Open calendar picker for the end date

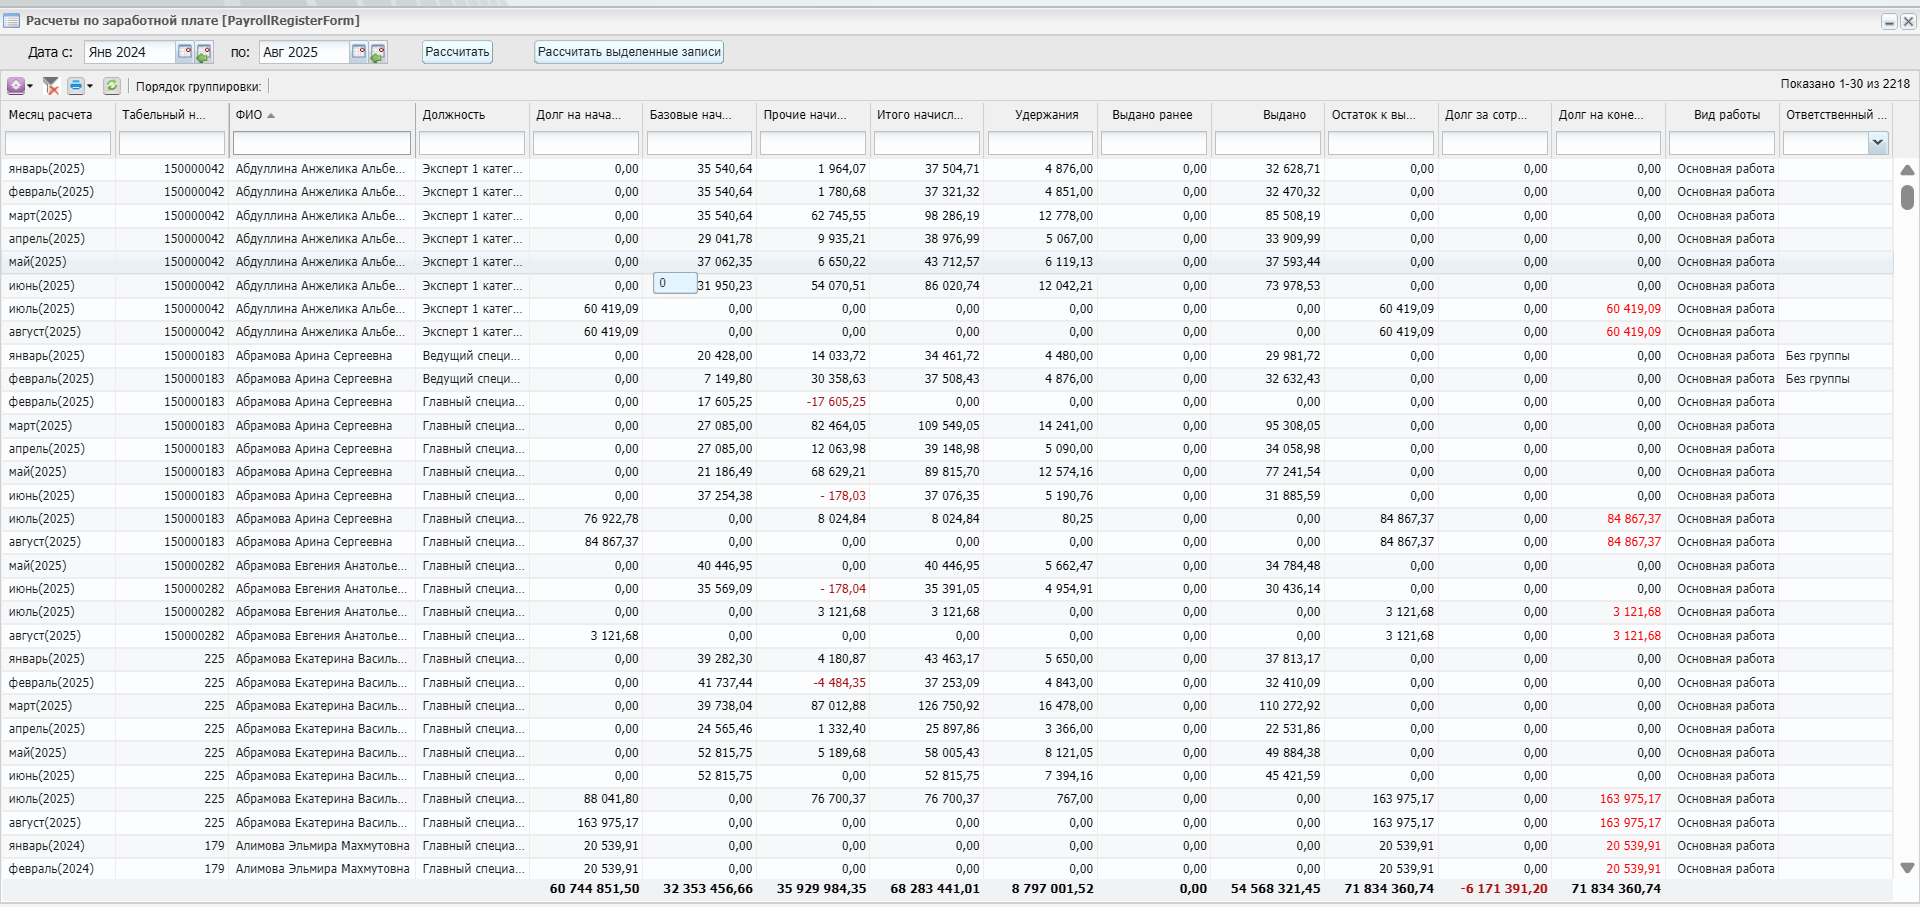[x=359, y=52]
